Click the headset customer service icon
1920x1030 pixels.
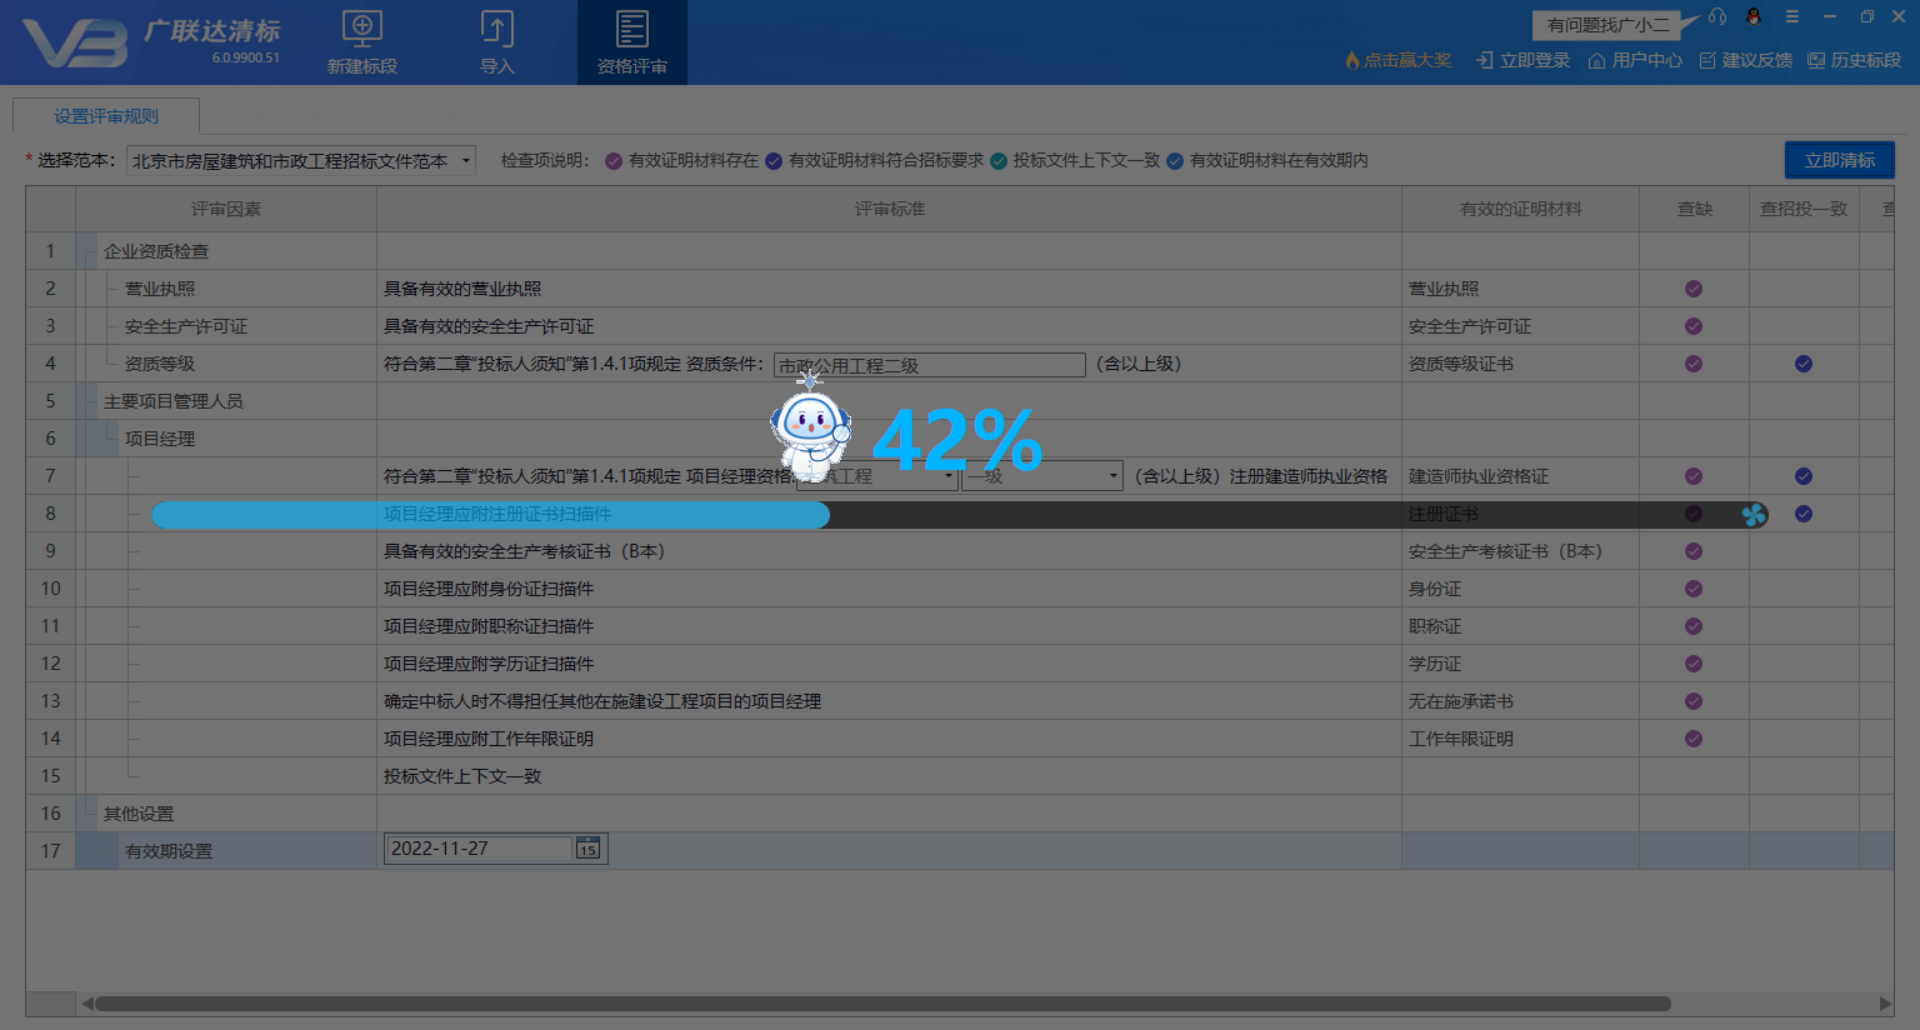pyautogui.click(x=1717, y=17)
